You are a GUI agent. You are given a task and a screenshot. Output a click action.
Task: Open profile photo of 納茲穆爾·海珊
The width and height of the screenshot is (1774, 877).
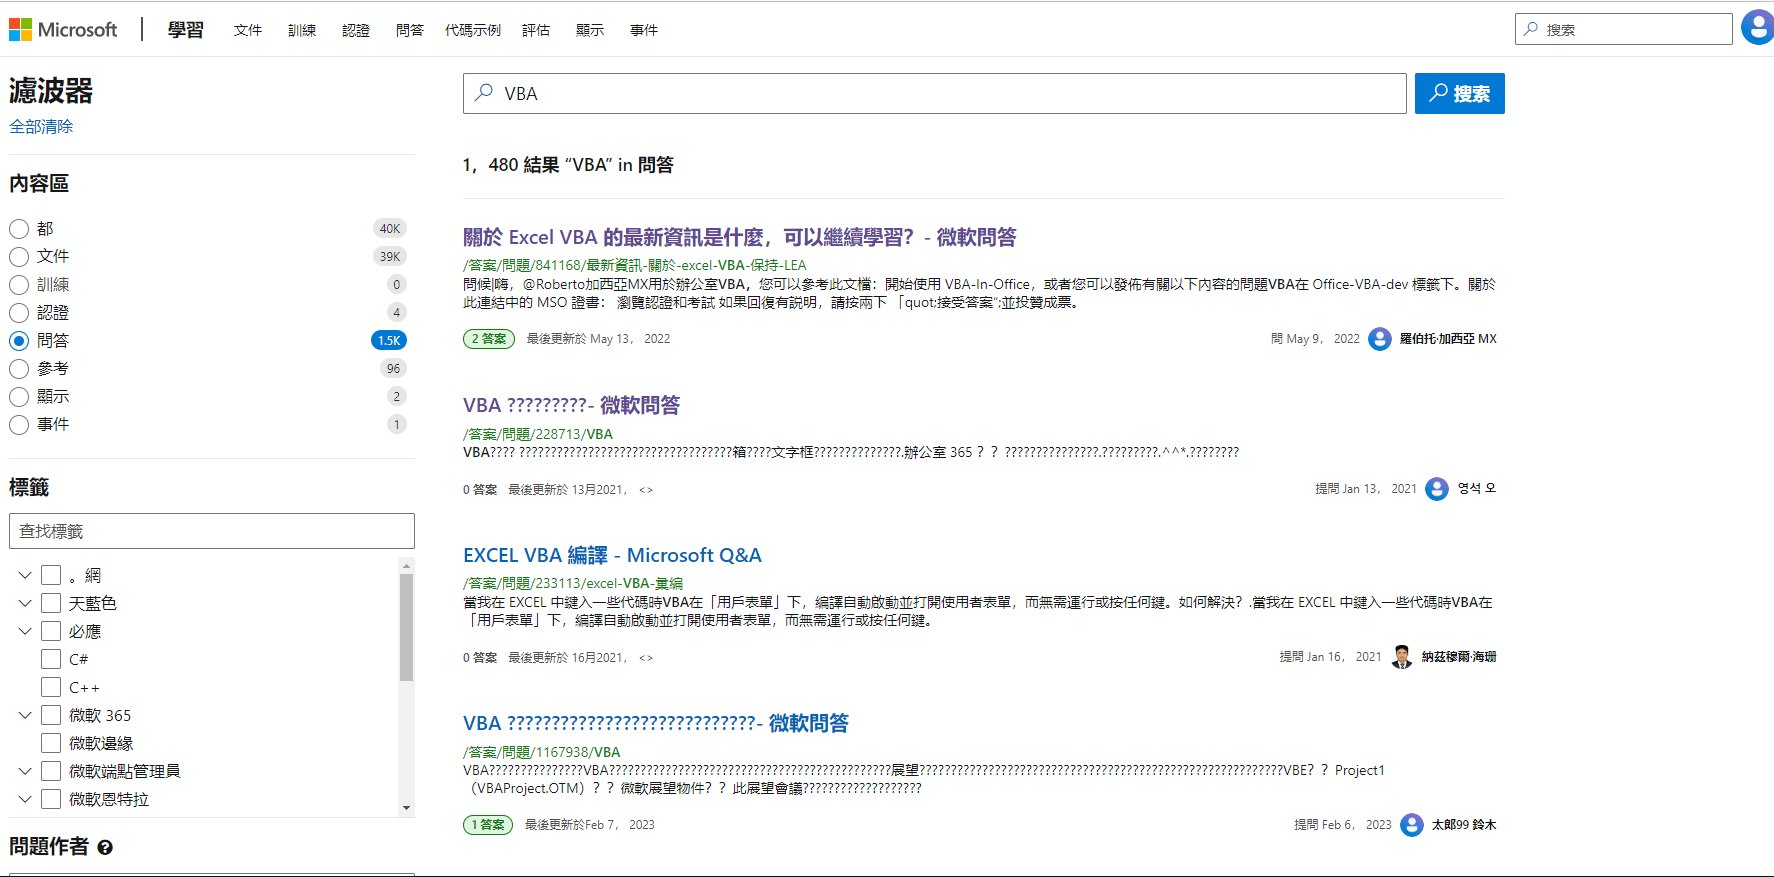click(1402, 657)
